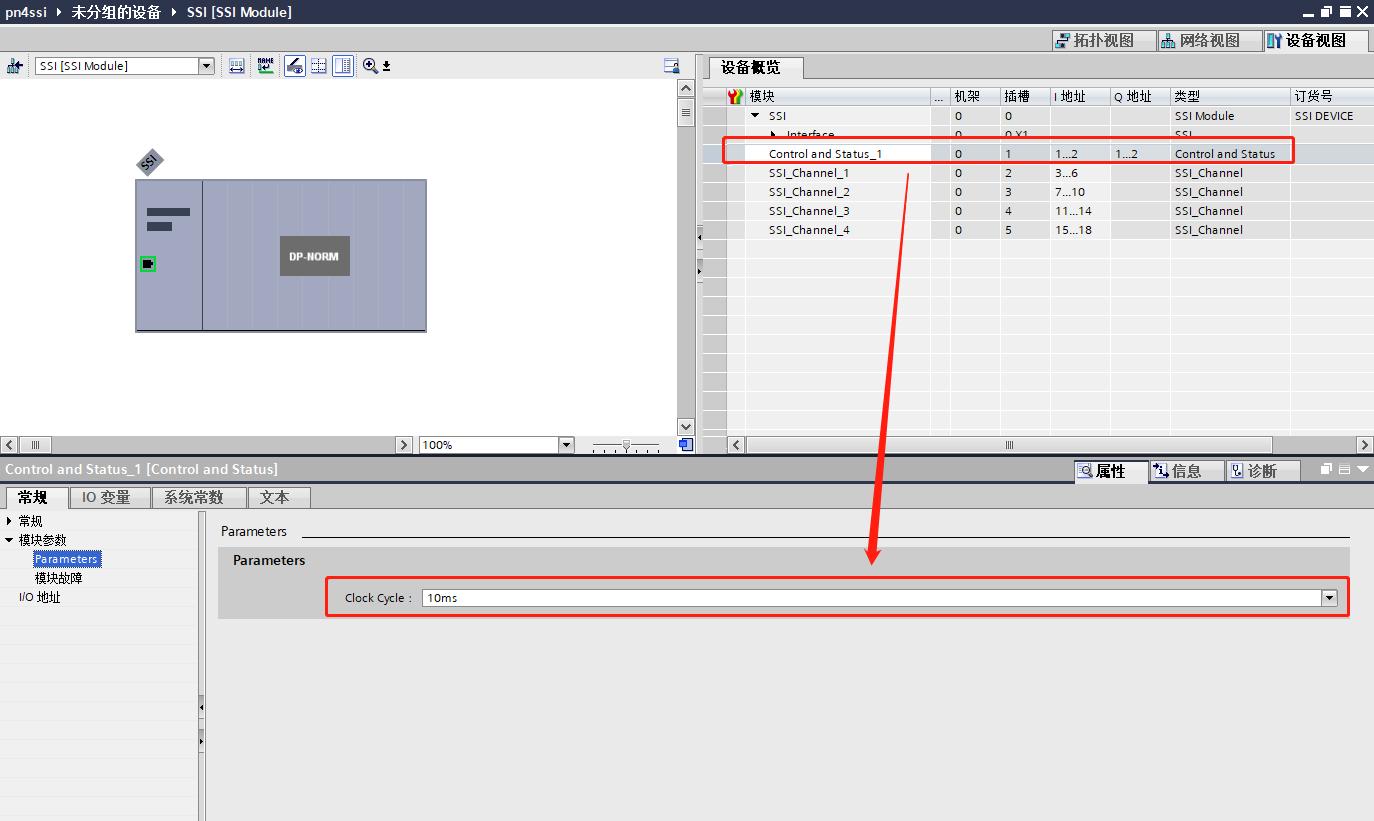Click the 机架 column header
The height and width of the screenshot is (821, 1374).
coord(974,96)
